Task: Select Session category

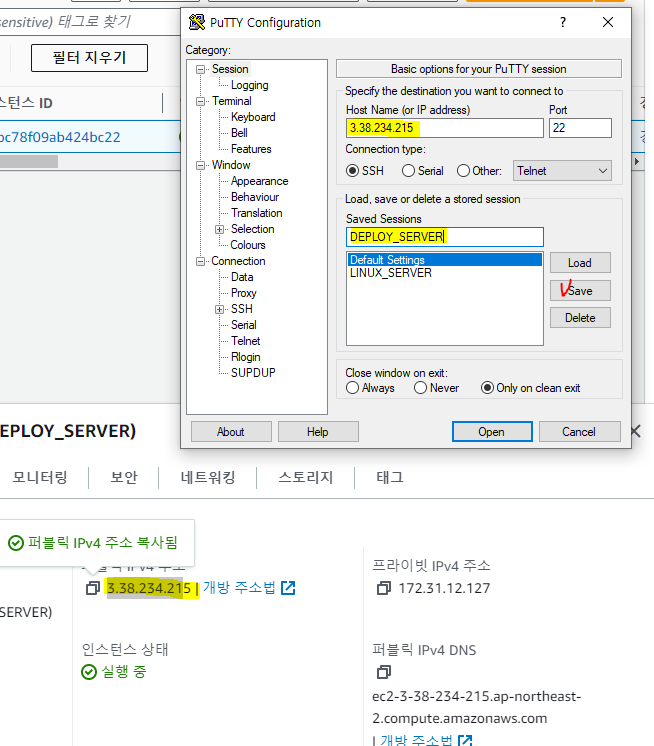Action: coord(230,69)
